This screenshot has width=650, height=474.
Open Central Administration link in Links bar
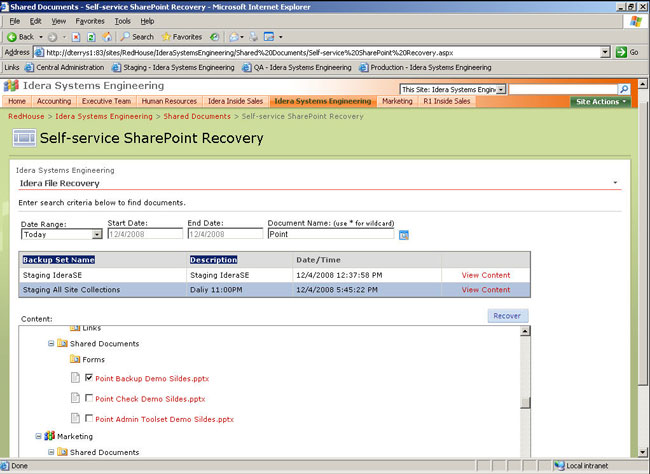click(x=65, y=67)
